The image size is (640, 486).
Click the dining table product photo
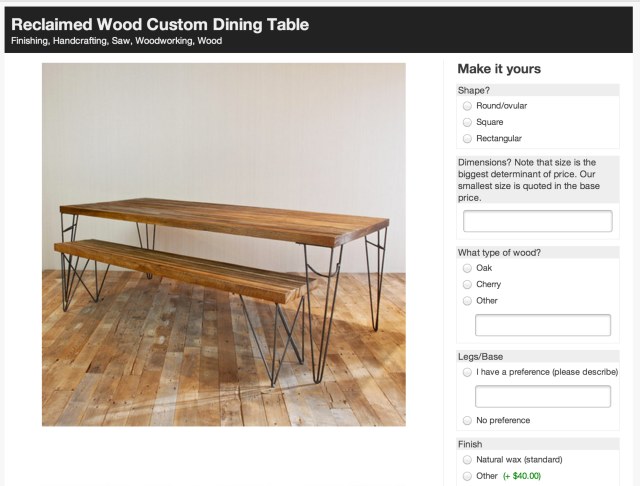coord(224,245)
